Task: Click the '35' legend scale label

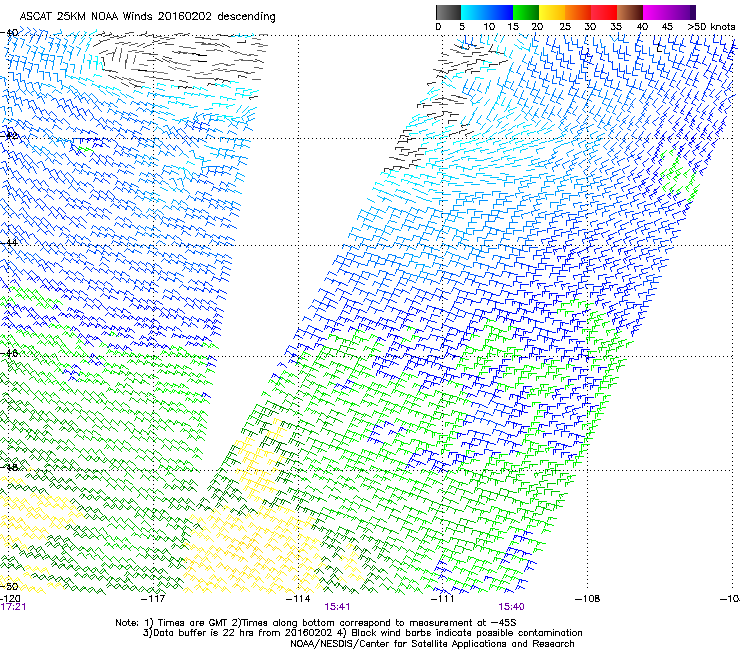Action: (x=616, y=27)
